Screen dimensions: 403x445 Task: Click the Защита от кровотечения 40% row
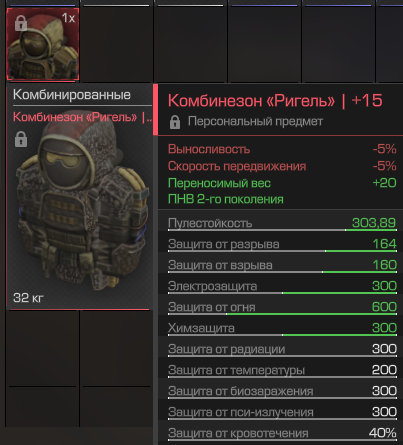tap(282, 433)
